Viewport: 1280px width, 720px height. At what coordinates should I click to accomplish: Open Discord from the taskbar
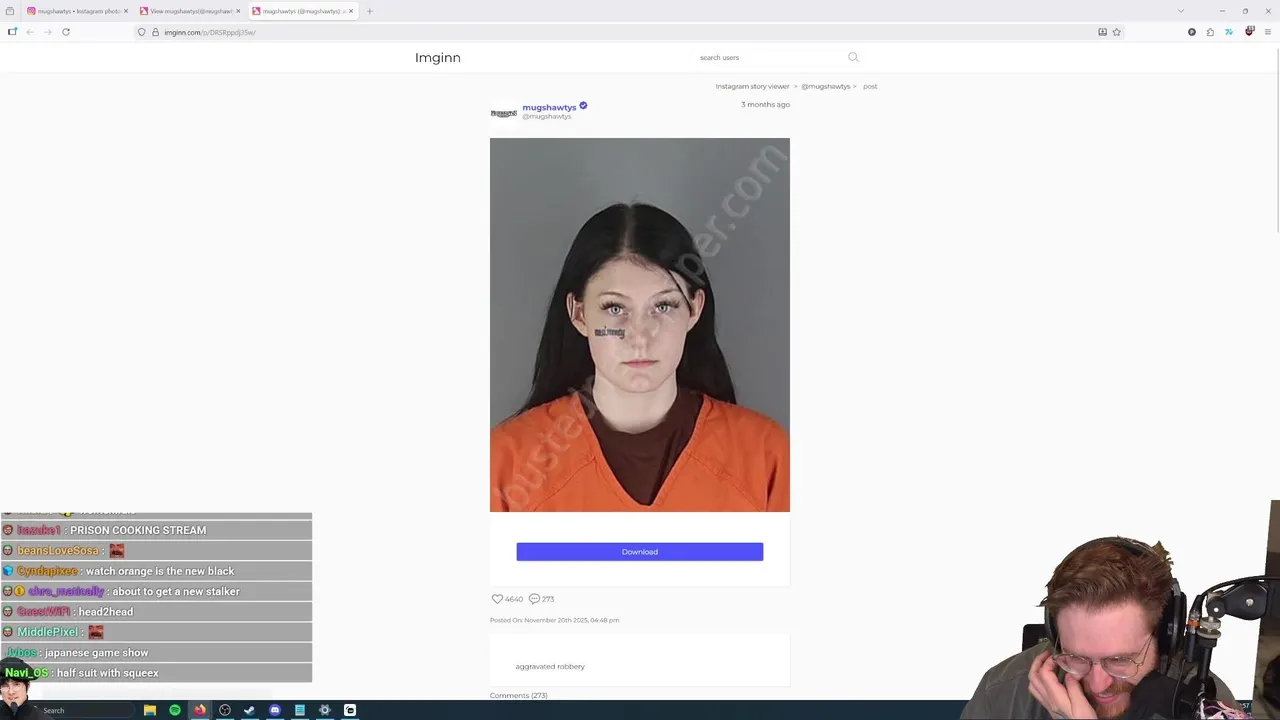pyautogui.click(x=275, y=710)
